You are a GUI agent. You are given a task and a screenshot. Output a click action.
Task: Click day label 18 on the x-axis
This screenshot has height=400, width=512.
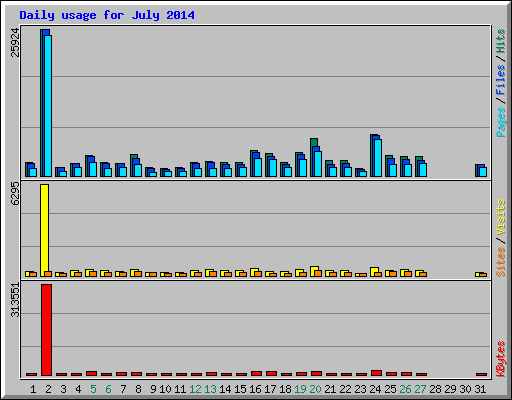(x=285, y=389)
